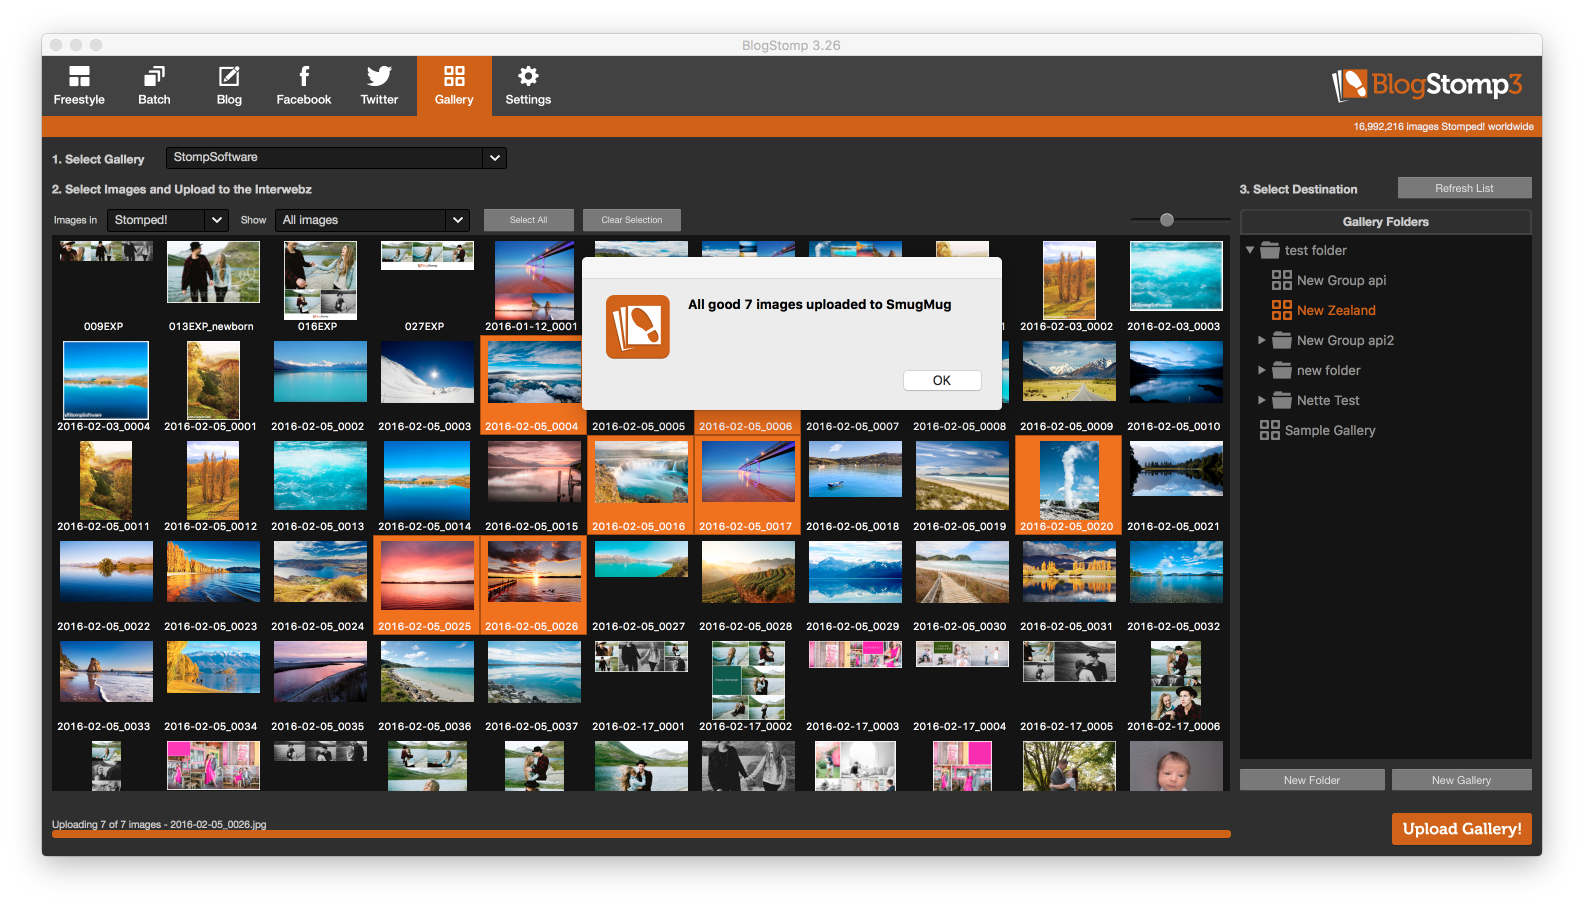This screenshot has height=906, width=1584.
Task: Click the Refresh List button
Action: point(1465,188)
